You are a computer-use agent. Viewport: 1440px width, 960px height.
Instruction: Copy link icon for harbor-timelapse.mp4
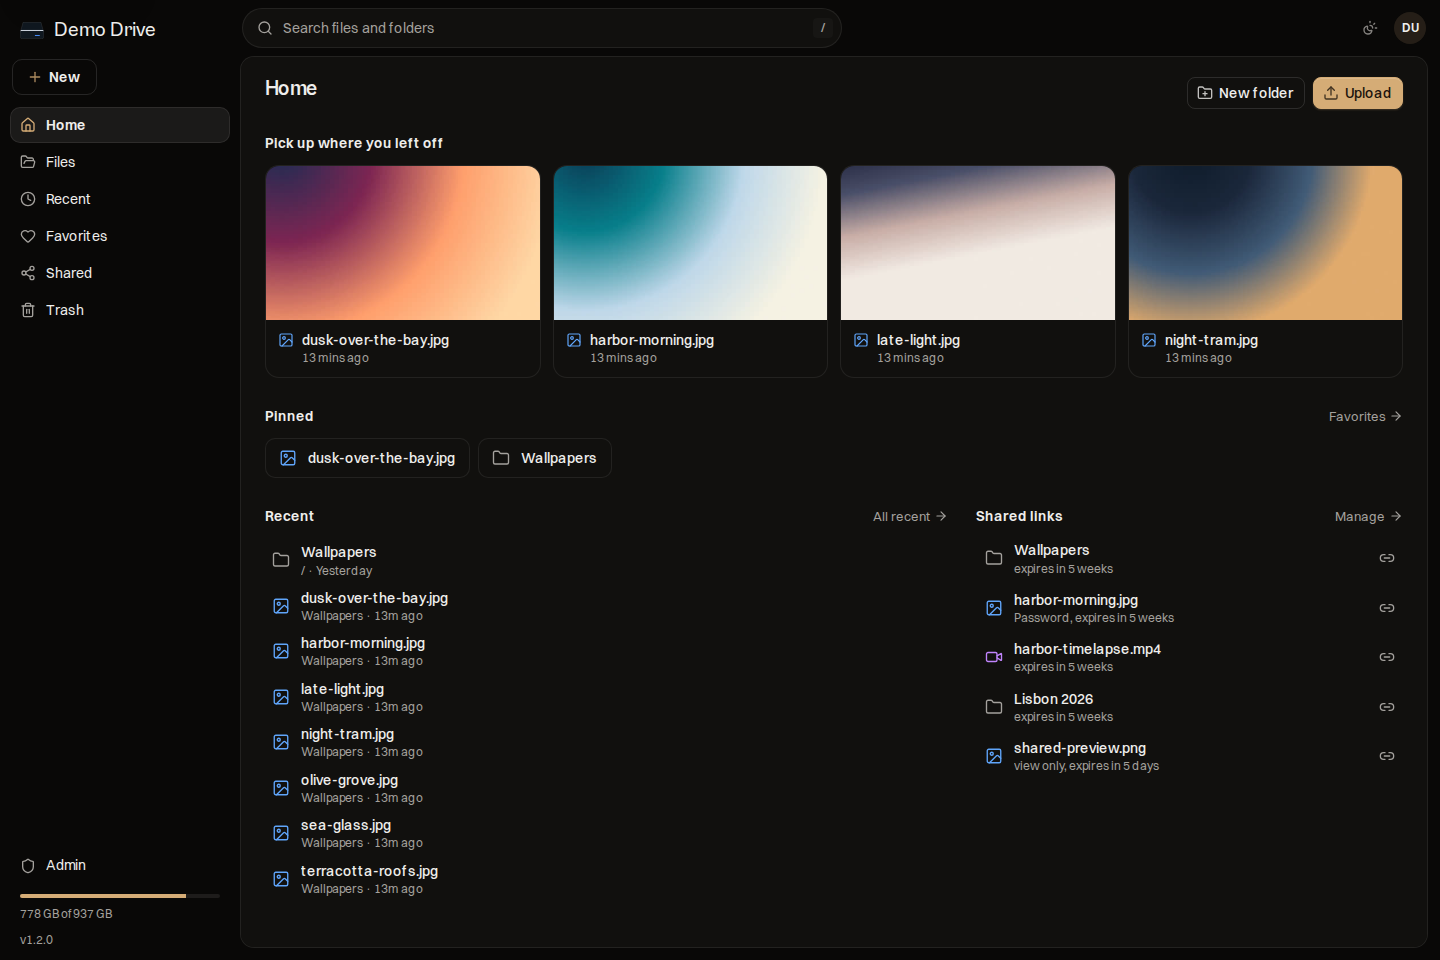pyautogui.click(x=1387, y=657)
